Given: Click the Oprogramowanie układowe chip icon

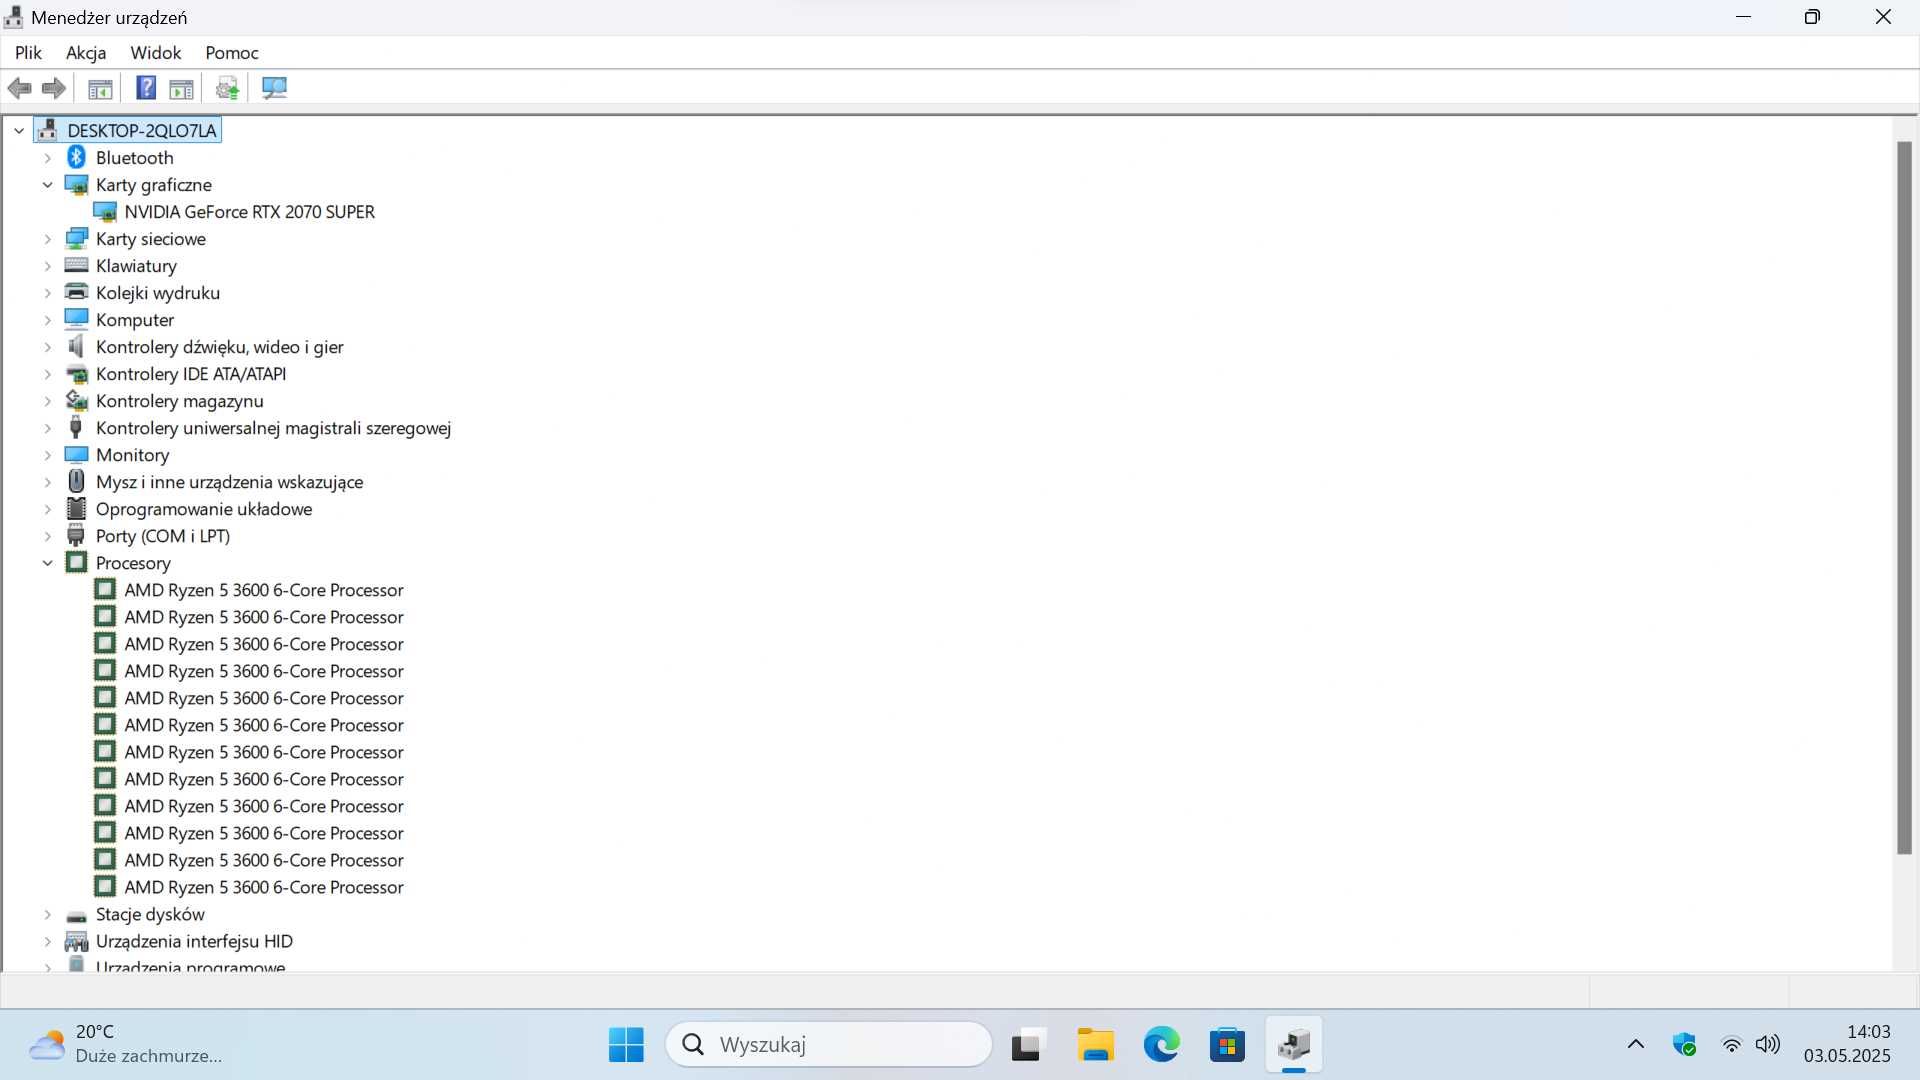Looking at the screenshot, I should [77, 508].
